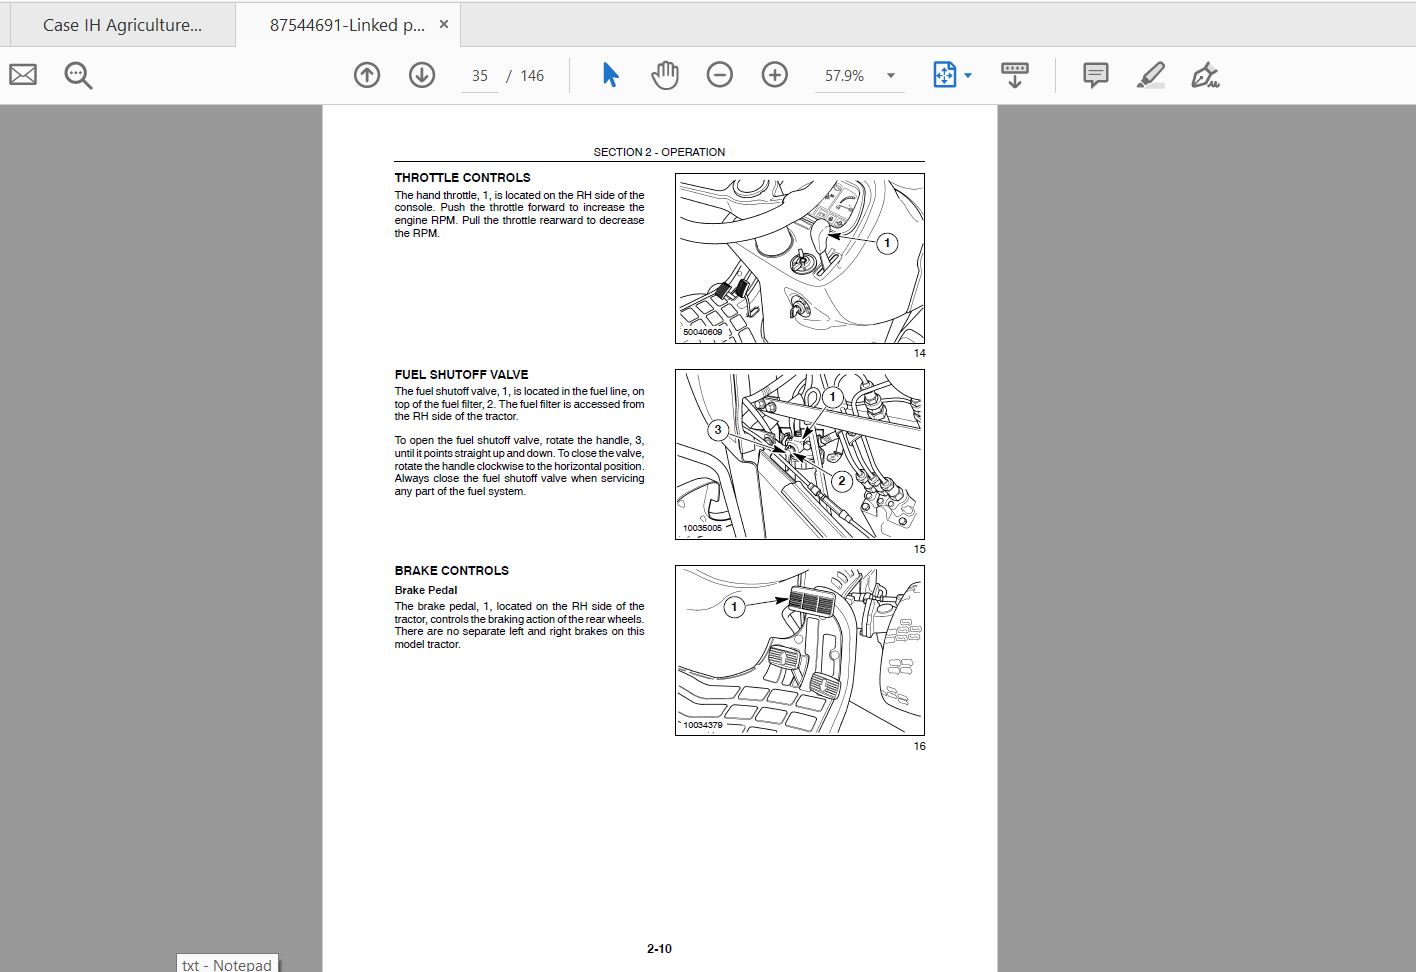Open the txt - Notepad taskbar preview

(x=227, y=964)
